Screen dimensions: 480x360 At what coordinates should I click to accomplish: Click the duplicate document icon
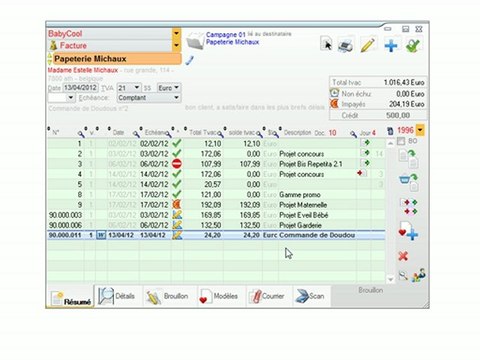coord(409,158)
